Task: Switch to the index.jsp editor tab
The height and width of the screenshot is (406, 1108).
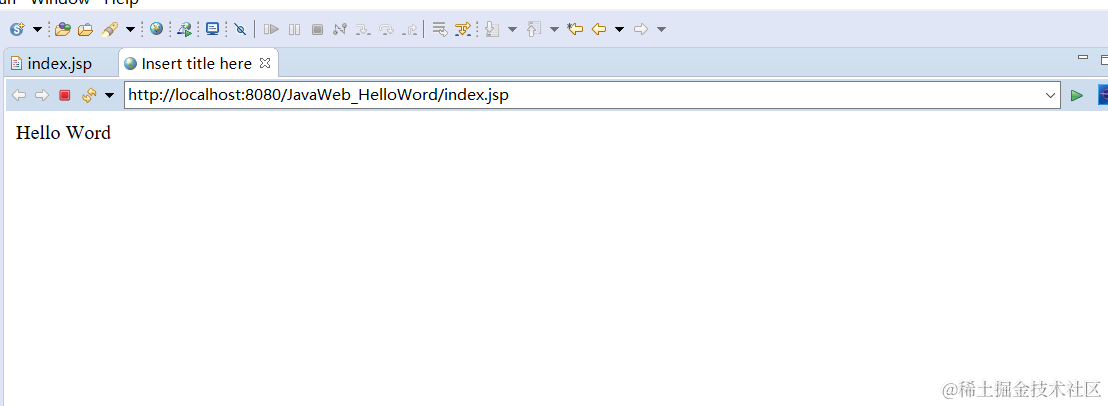Action: [x=59, y=64]
